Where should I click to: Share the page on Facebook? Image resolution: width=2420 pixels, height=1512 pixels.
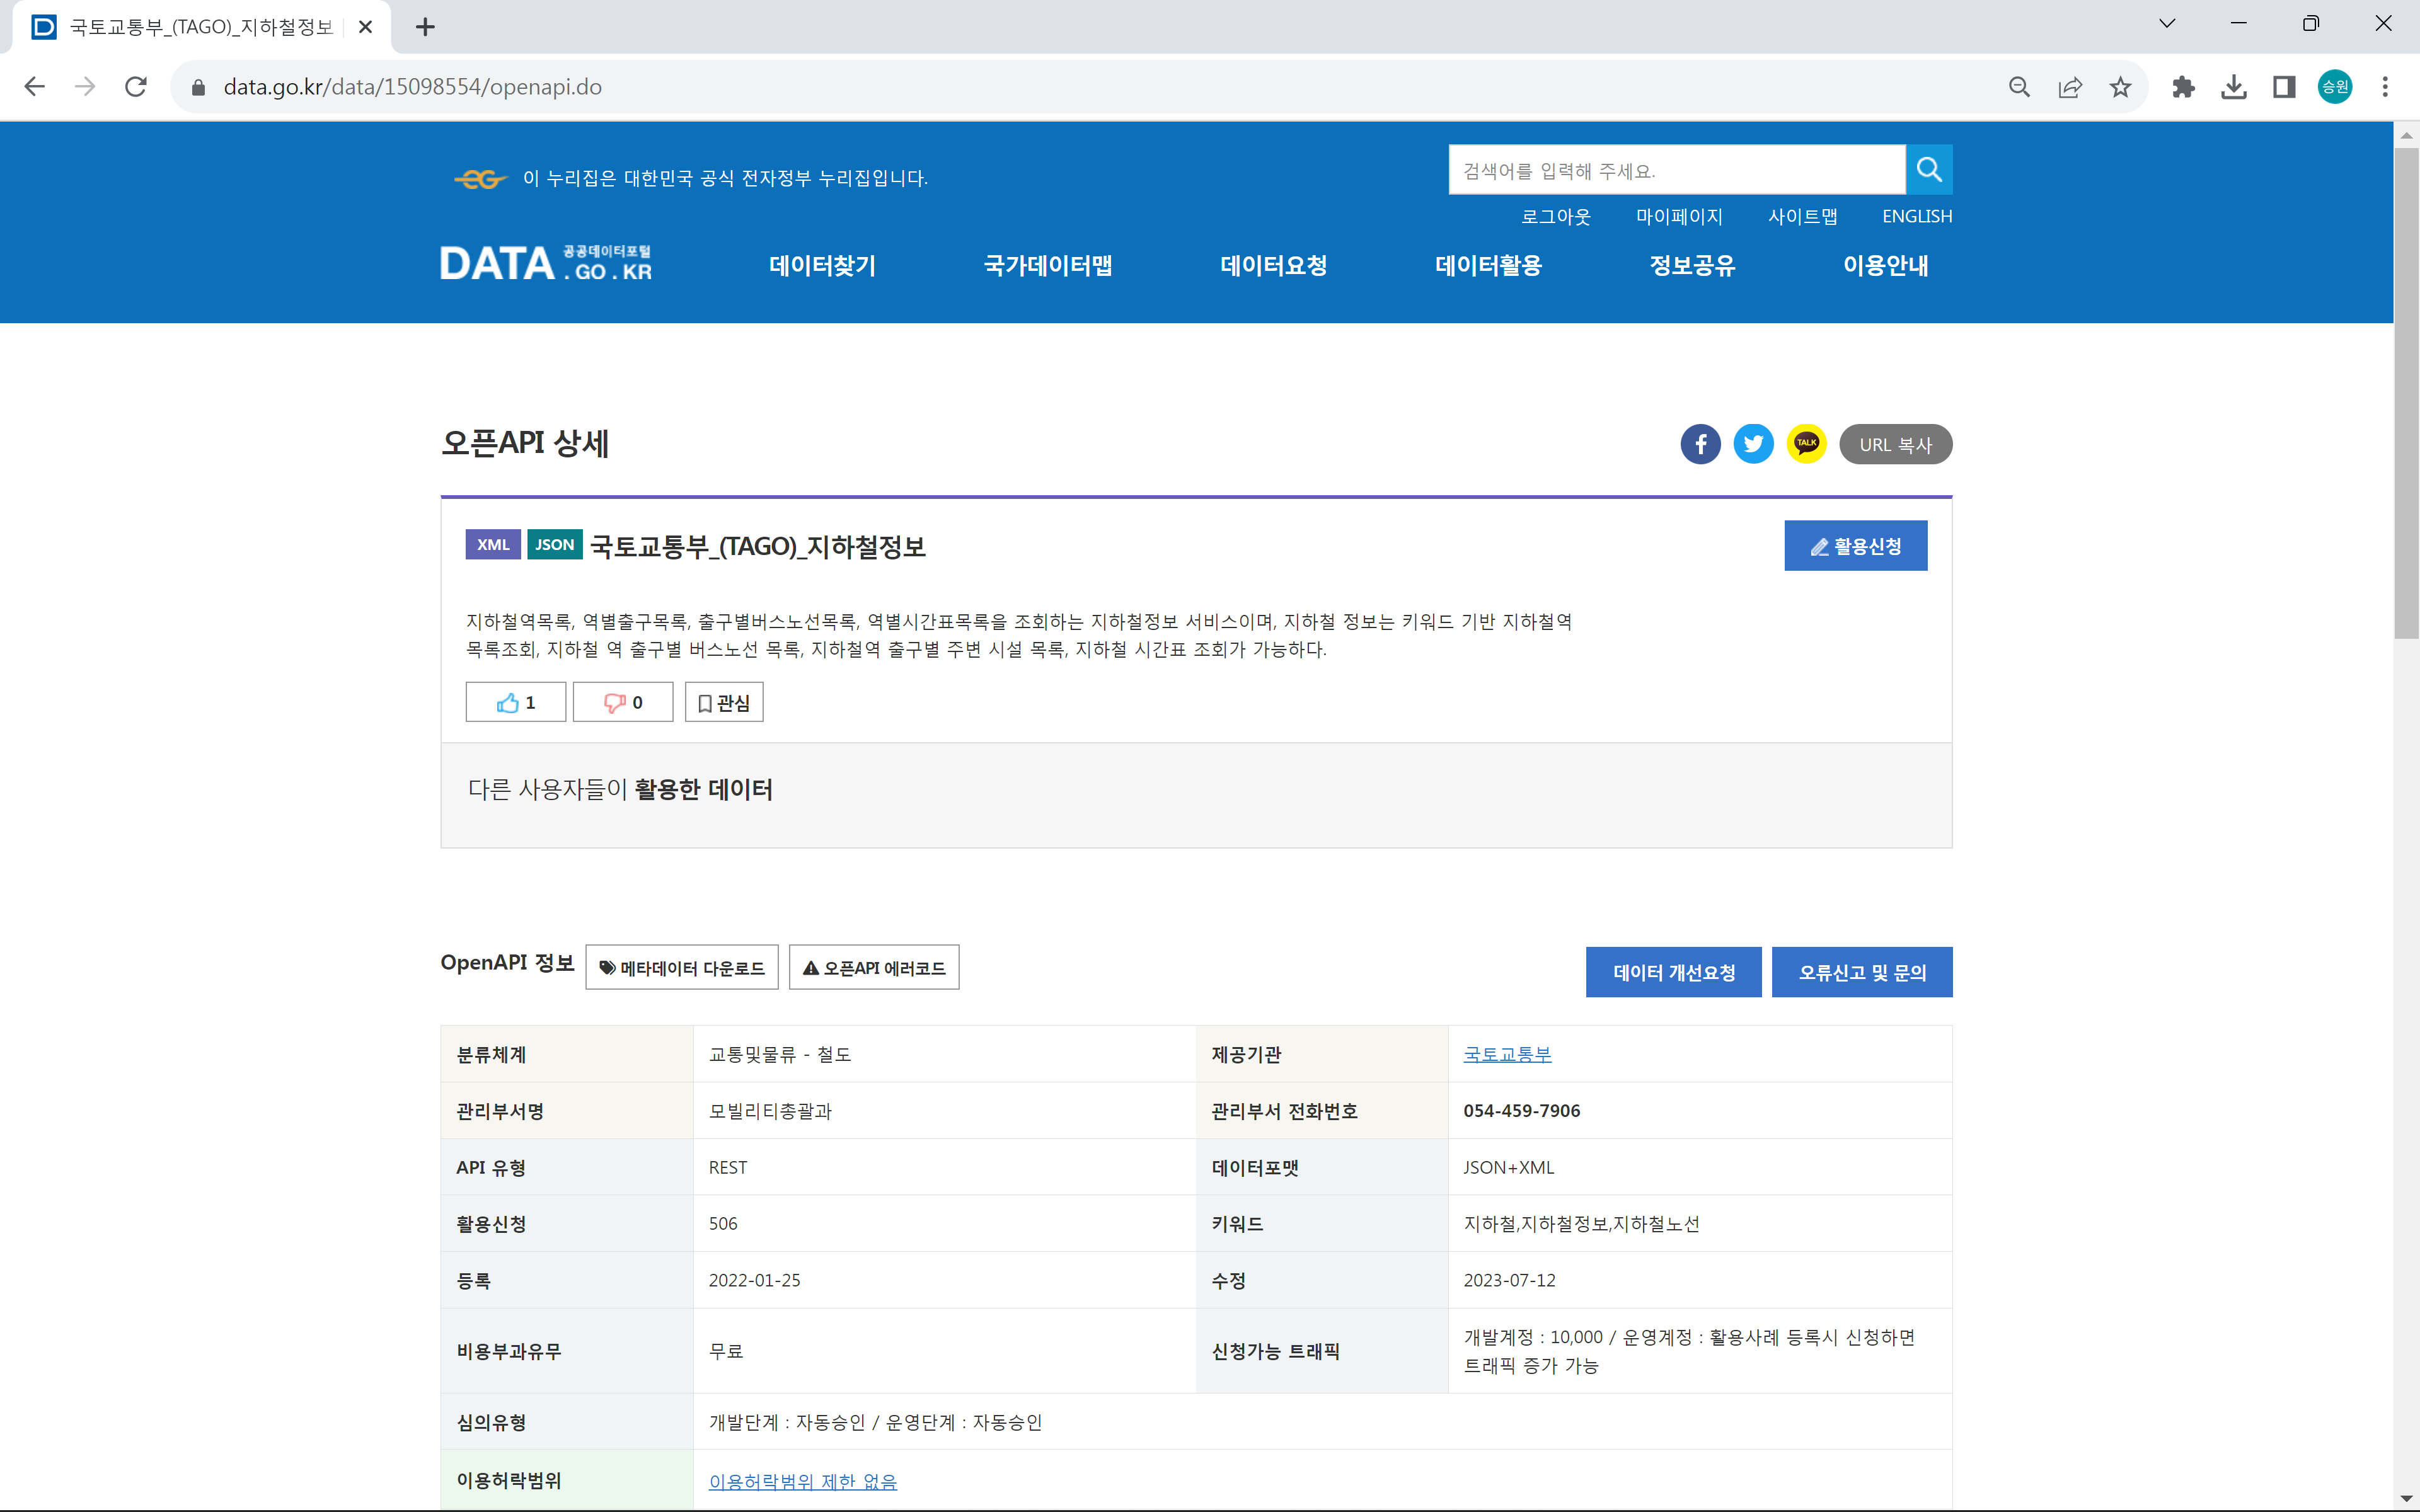1700,444
